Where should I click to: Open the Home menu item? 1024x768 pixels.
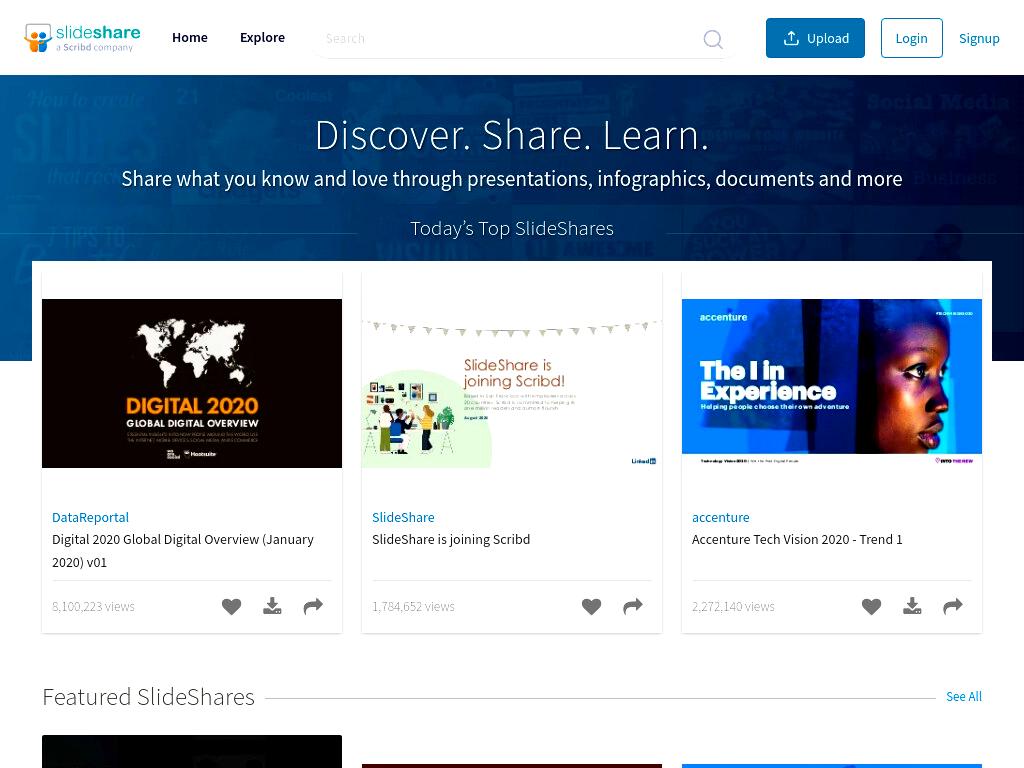pyautogui.click(x=190, y=38)
